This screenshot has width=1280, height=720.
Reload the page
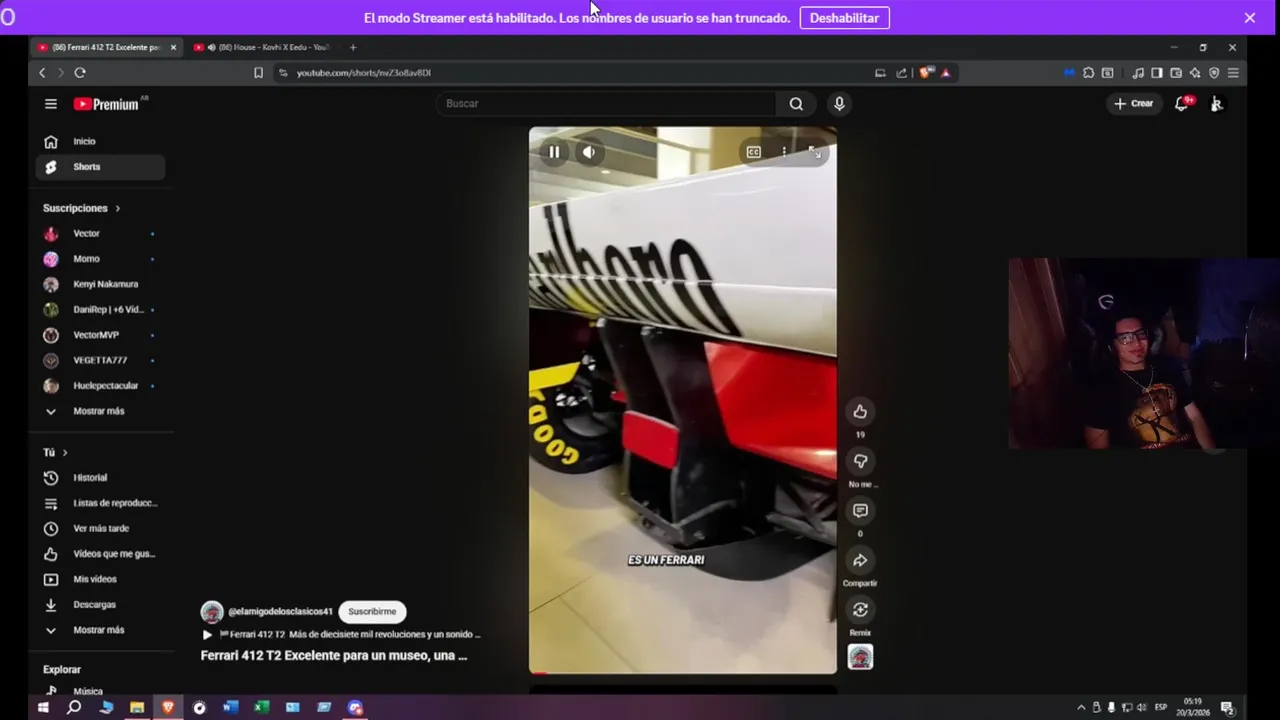80,73
